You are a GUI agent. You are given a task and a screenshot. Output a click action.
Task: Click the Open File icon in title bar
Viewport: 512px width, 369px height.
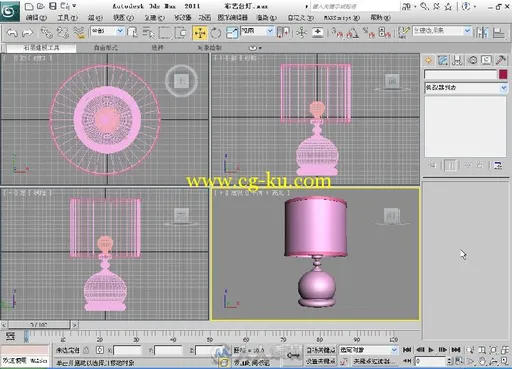41,6
